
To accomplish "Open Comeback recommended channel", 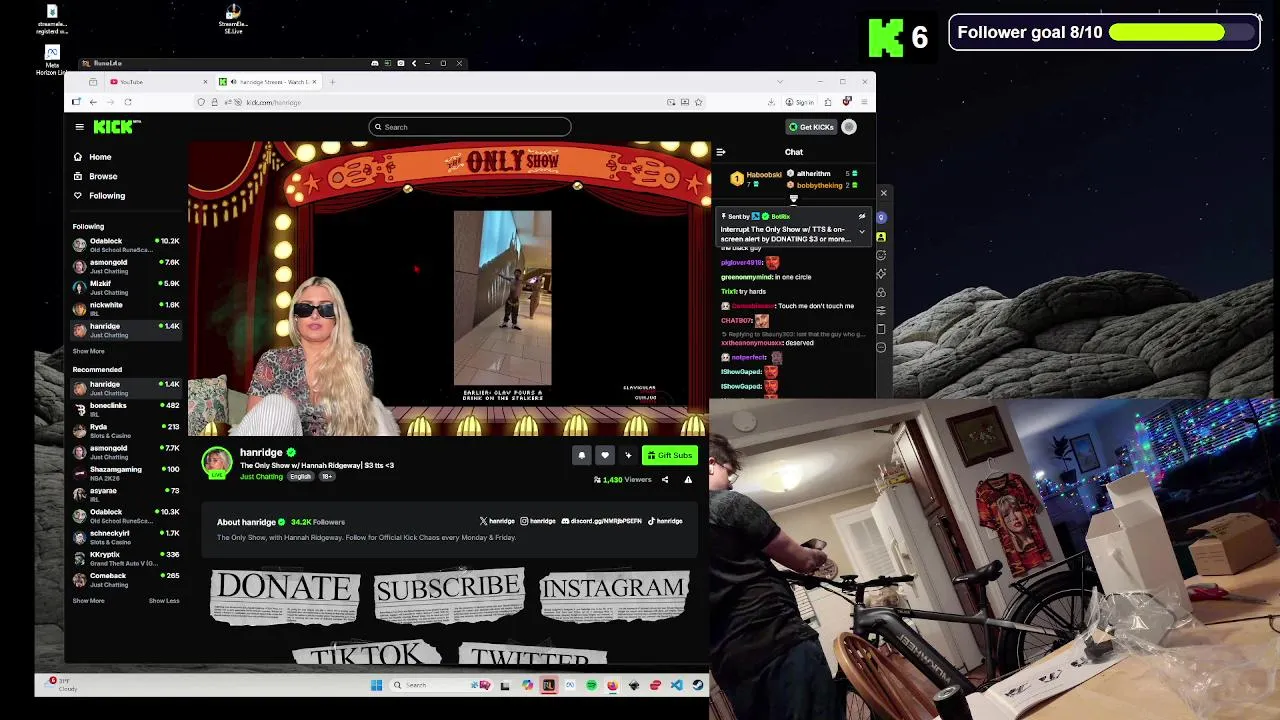I will tap(126, 580).
